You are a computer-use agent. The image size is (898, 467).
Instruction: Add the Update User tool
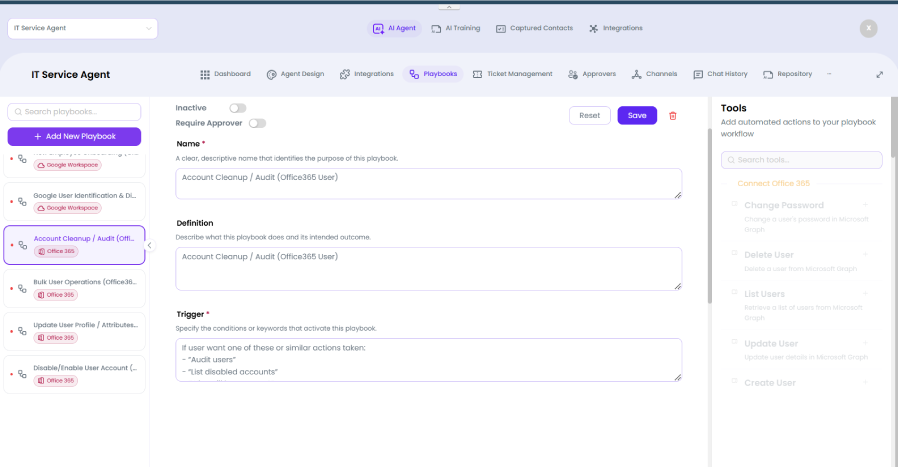865,343
